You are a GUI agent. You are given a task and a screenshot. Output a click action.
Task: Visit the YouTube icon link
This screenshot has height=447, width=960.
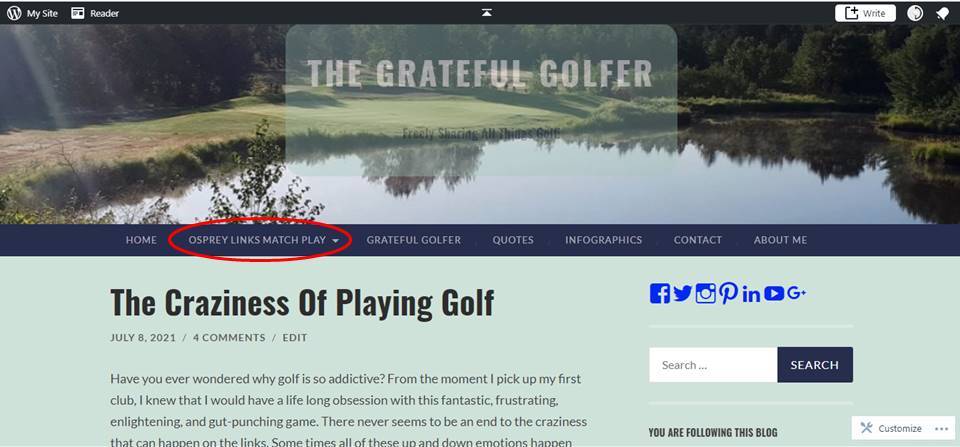pyautogui.click(x=774, y=294)
